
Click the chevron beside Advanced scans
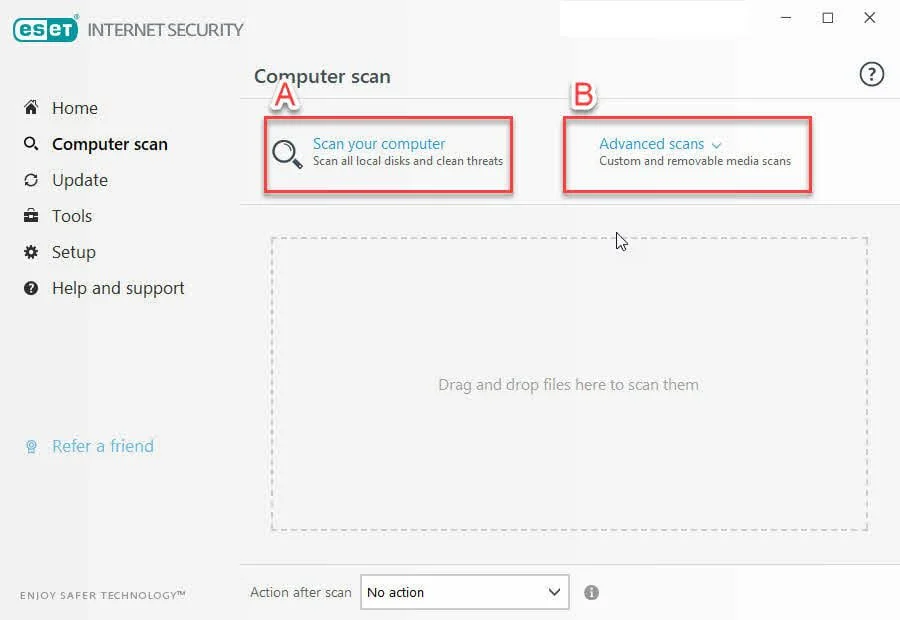pyautogui.click(x=717, y=146)
